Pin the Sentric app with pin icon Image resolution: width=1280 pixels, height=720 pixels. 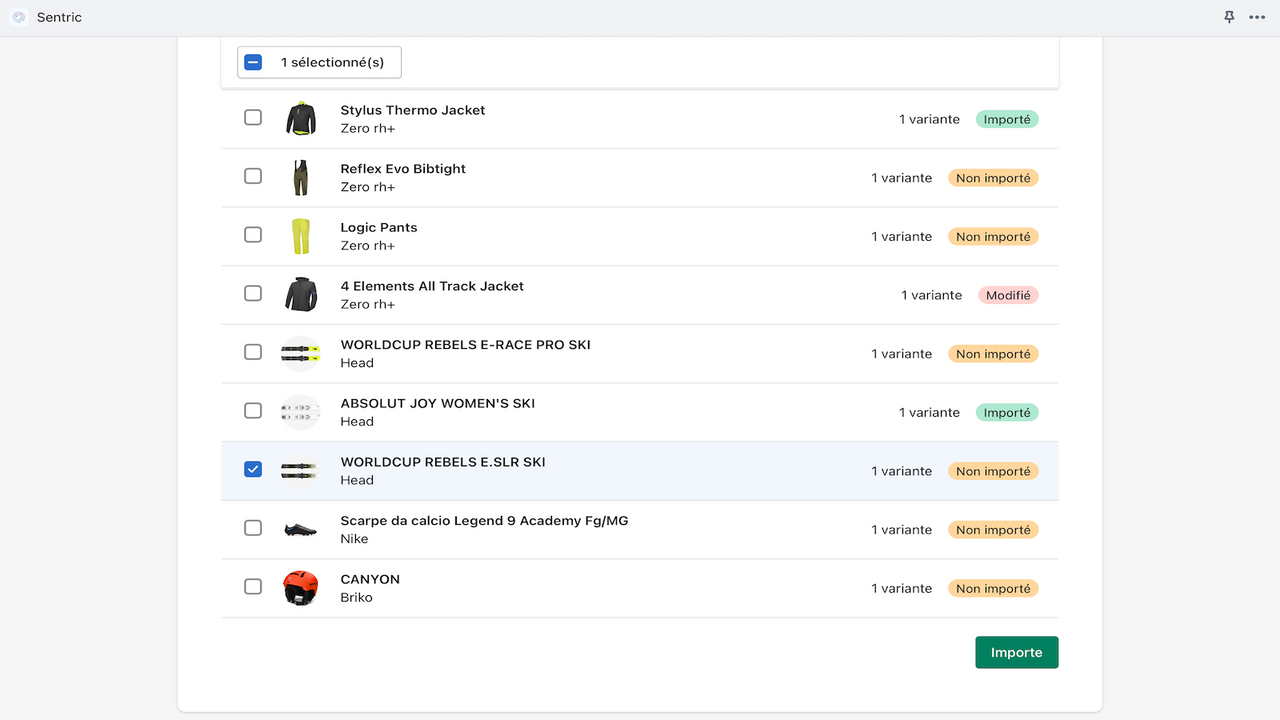(x=1229, y=17)
